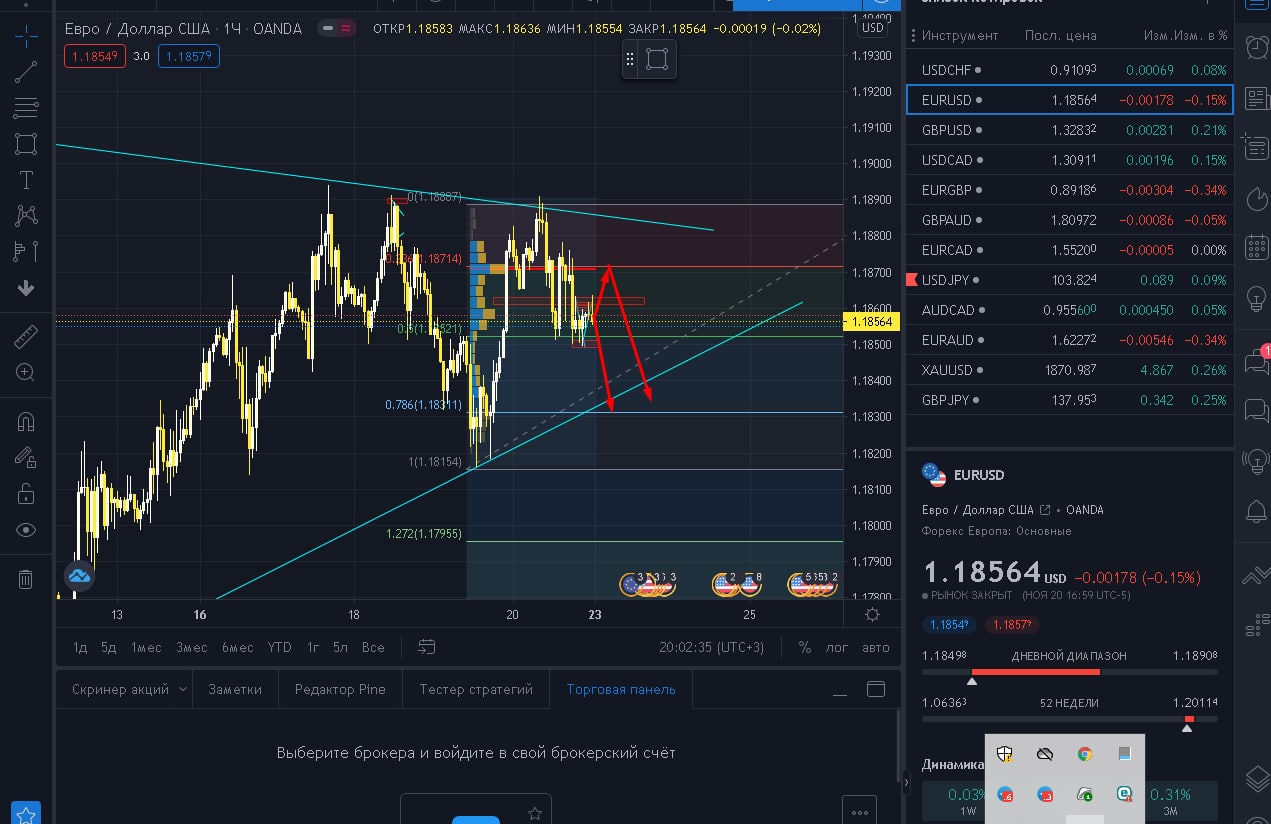The height and width of the screenshot is (824, 1271).
Task: Open the Fibonacci and Gann tools
Action: [x=26, y=108]
